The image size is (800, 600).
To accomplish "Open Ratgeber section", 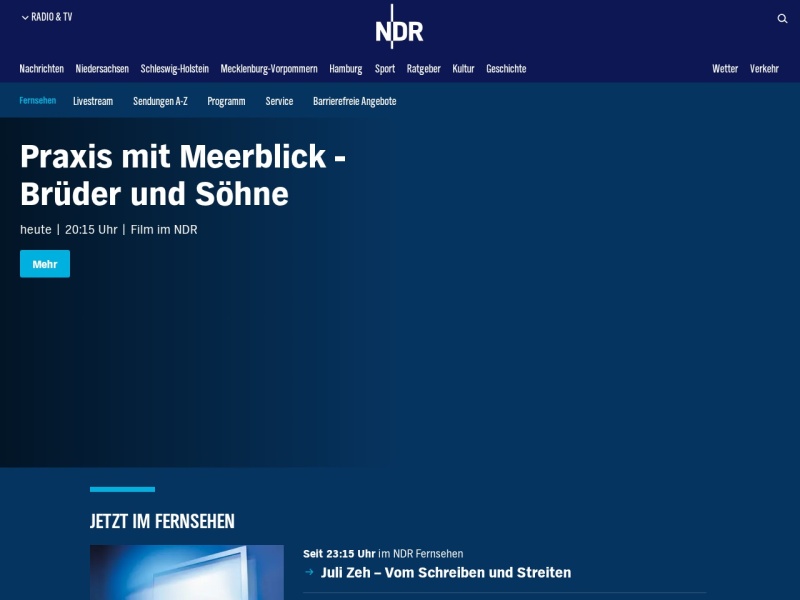I will pos(423,69).
